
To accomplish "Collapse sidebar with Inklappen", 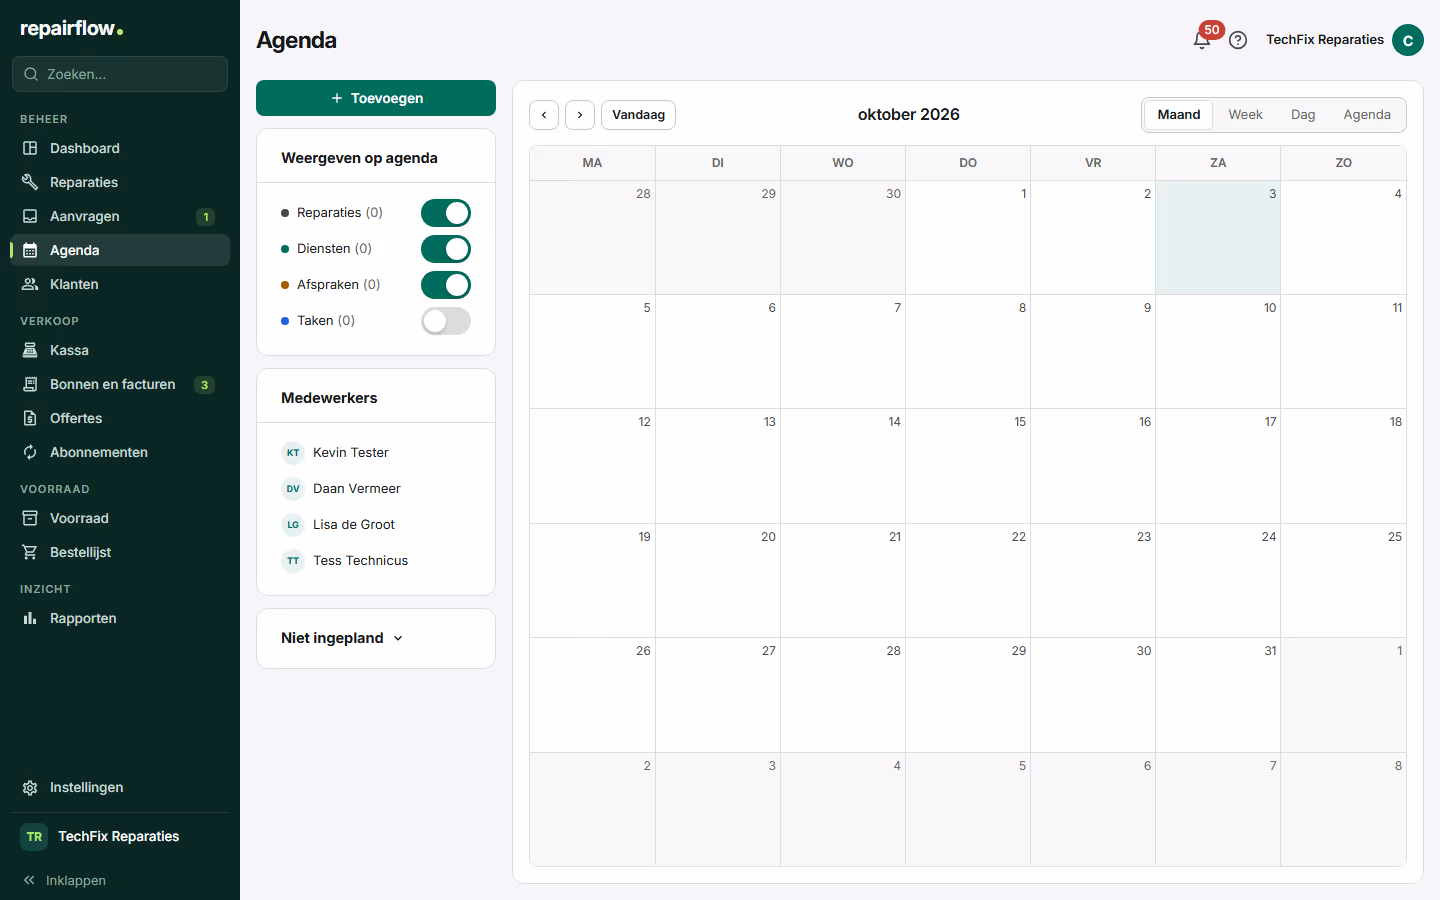I will pyautogui.click(x=64, y=880).
